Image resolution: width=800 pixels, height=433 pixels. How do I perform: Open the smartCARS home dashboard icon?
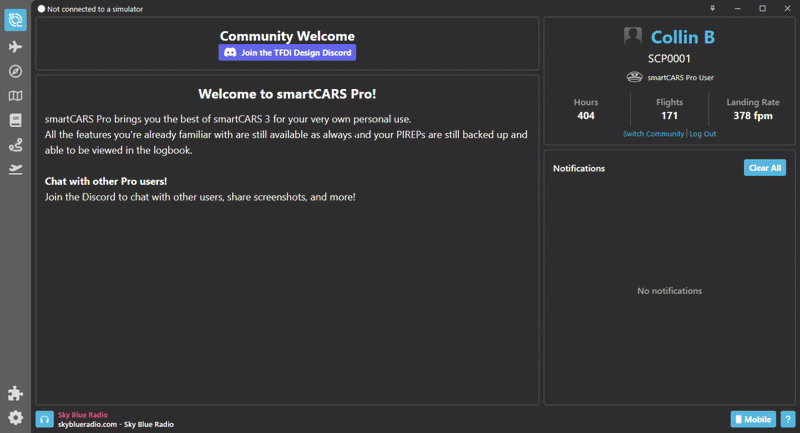[15, 20]
